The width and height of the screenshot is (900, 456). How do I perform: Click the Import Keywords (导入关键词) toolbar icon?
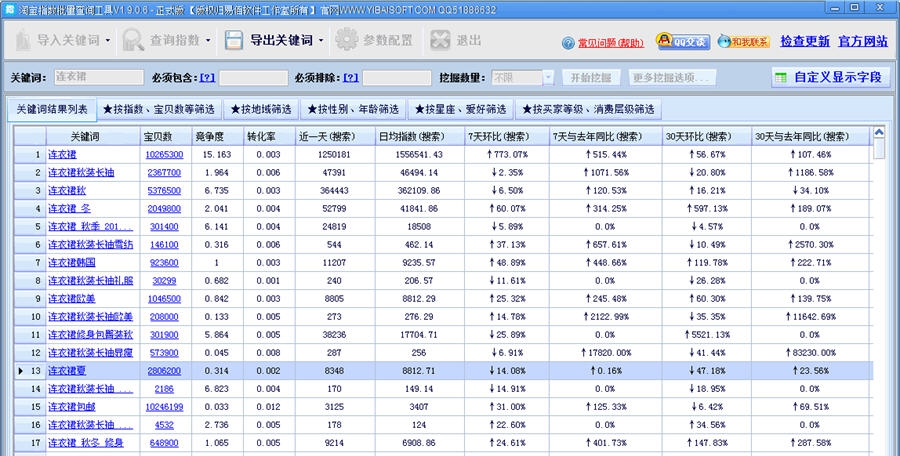(x=23, y=40)
